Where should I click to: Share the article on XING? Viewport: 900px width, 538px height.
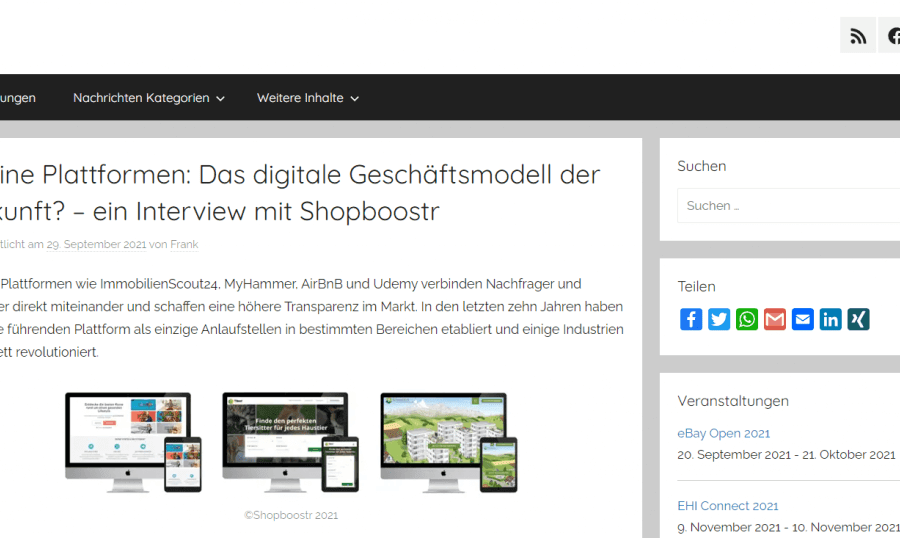click(858, 319)
